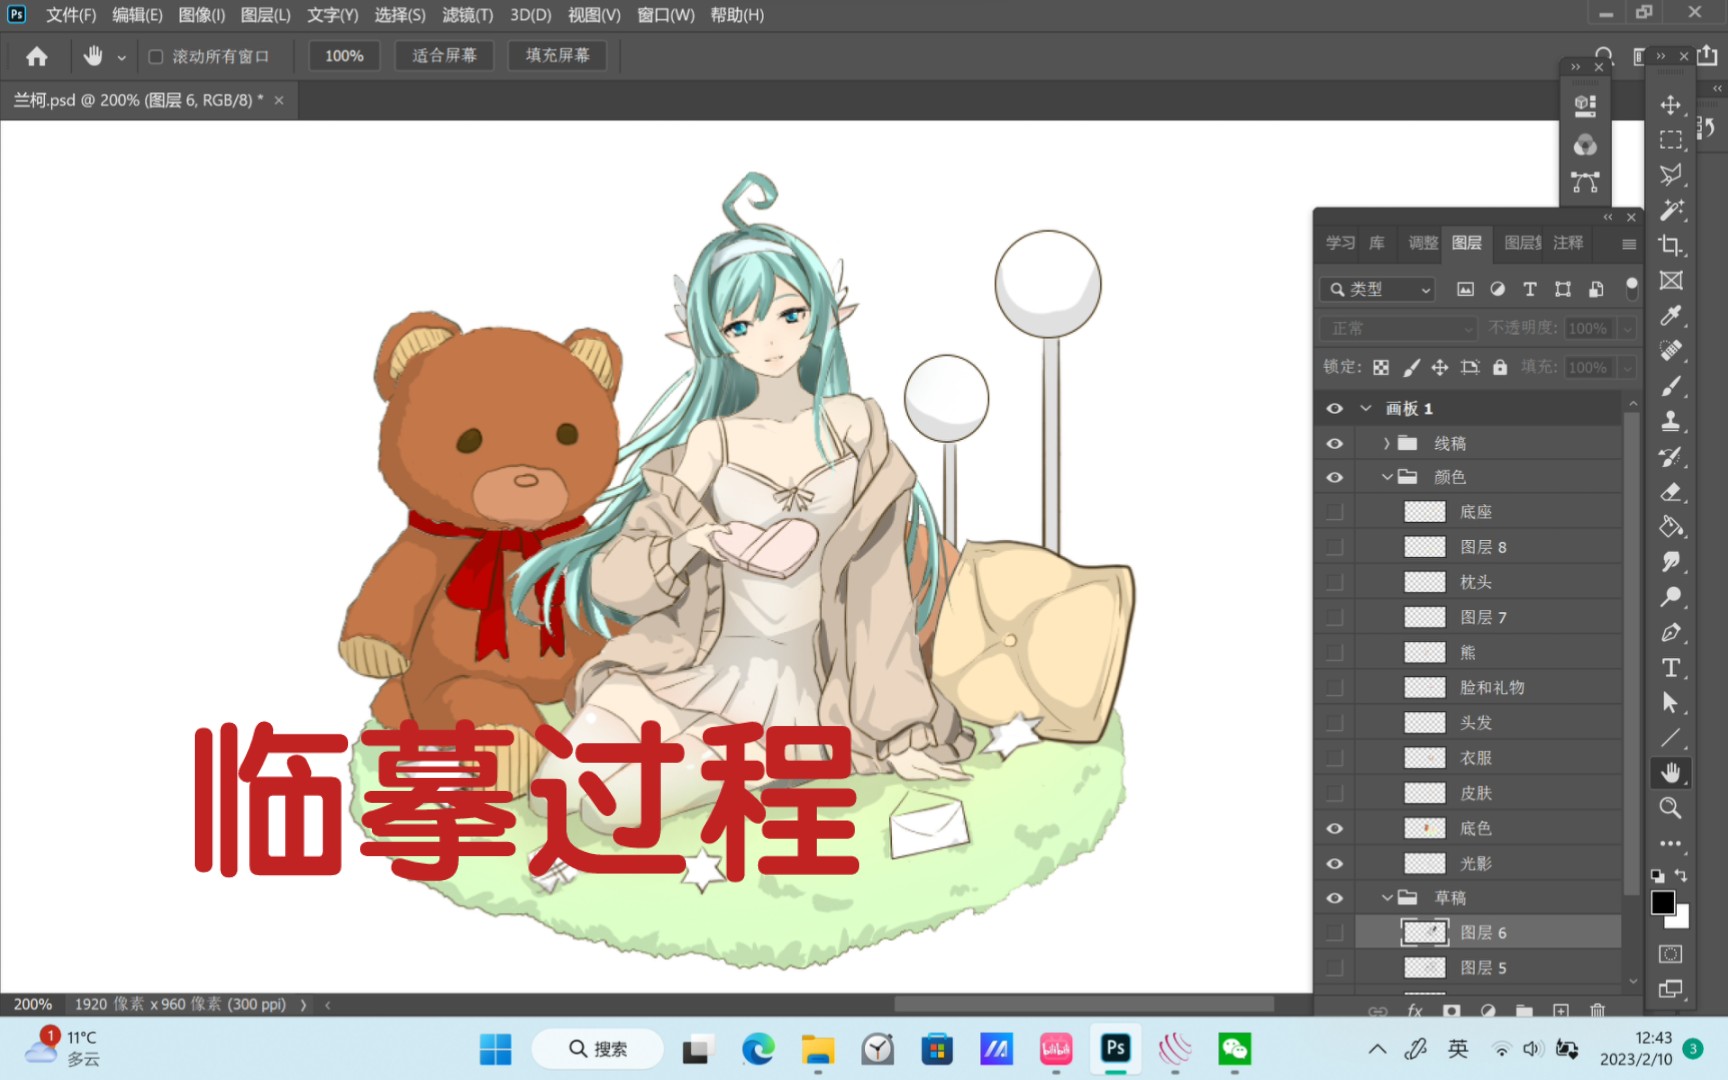The image size is (1728, 1080).
Task: Select the Crop tool
Action: 1670,245
